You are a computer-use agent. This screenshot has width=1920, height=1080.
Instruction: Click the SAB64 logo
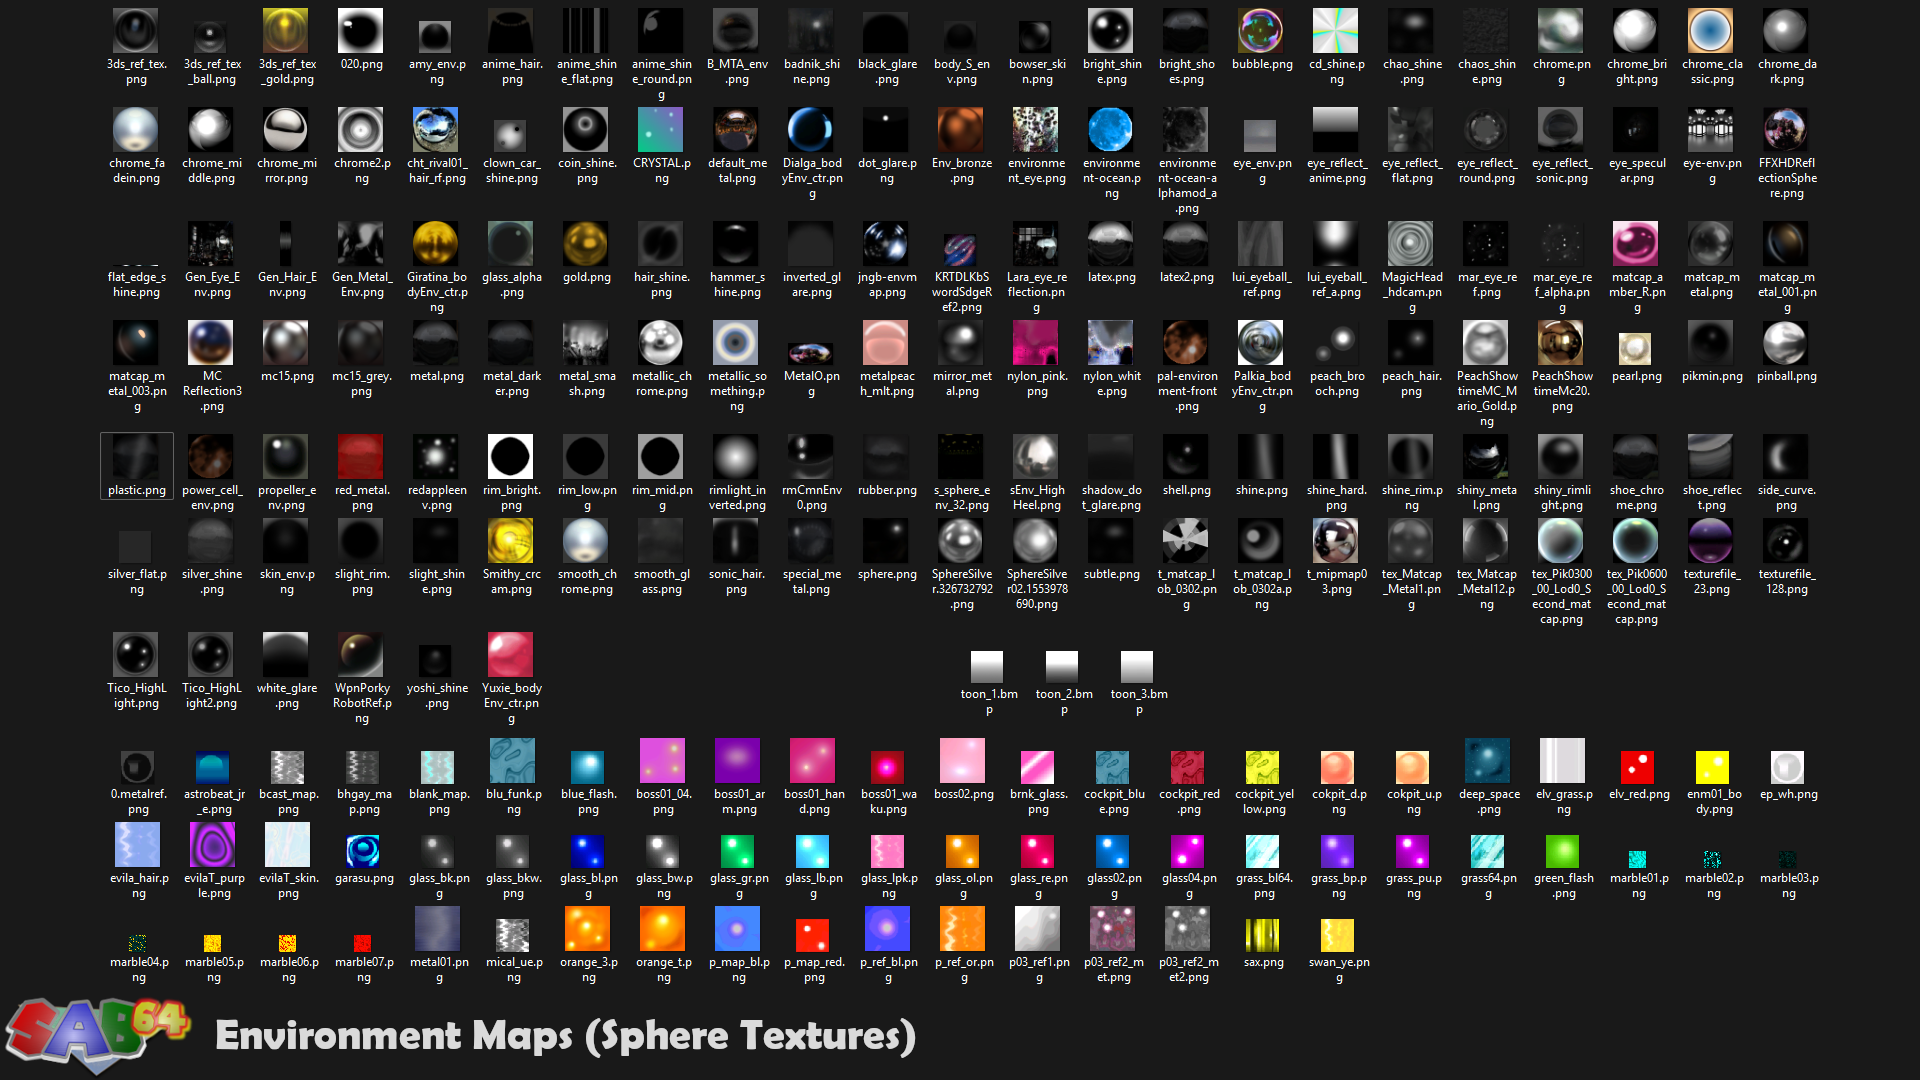coord(95,1032)
